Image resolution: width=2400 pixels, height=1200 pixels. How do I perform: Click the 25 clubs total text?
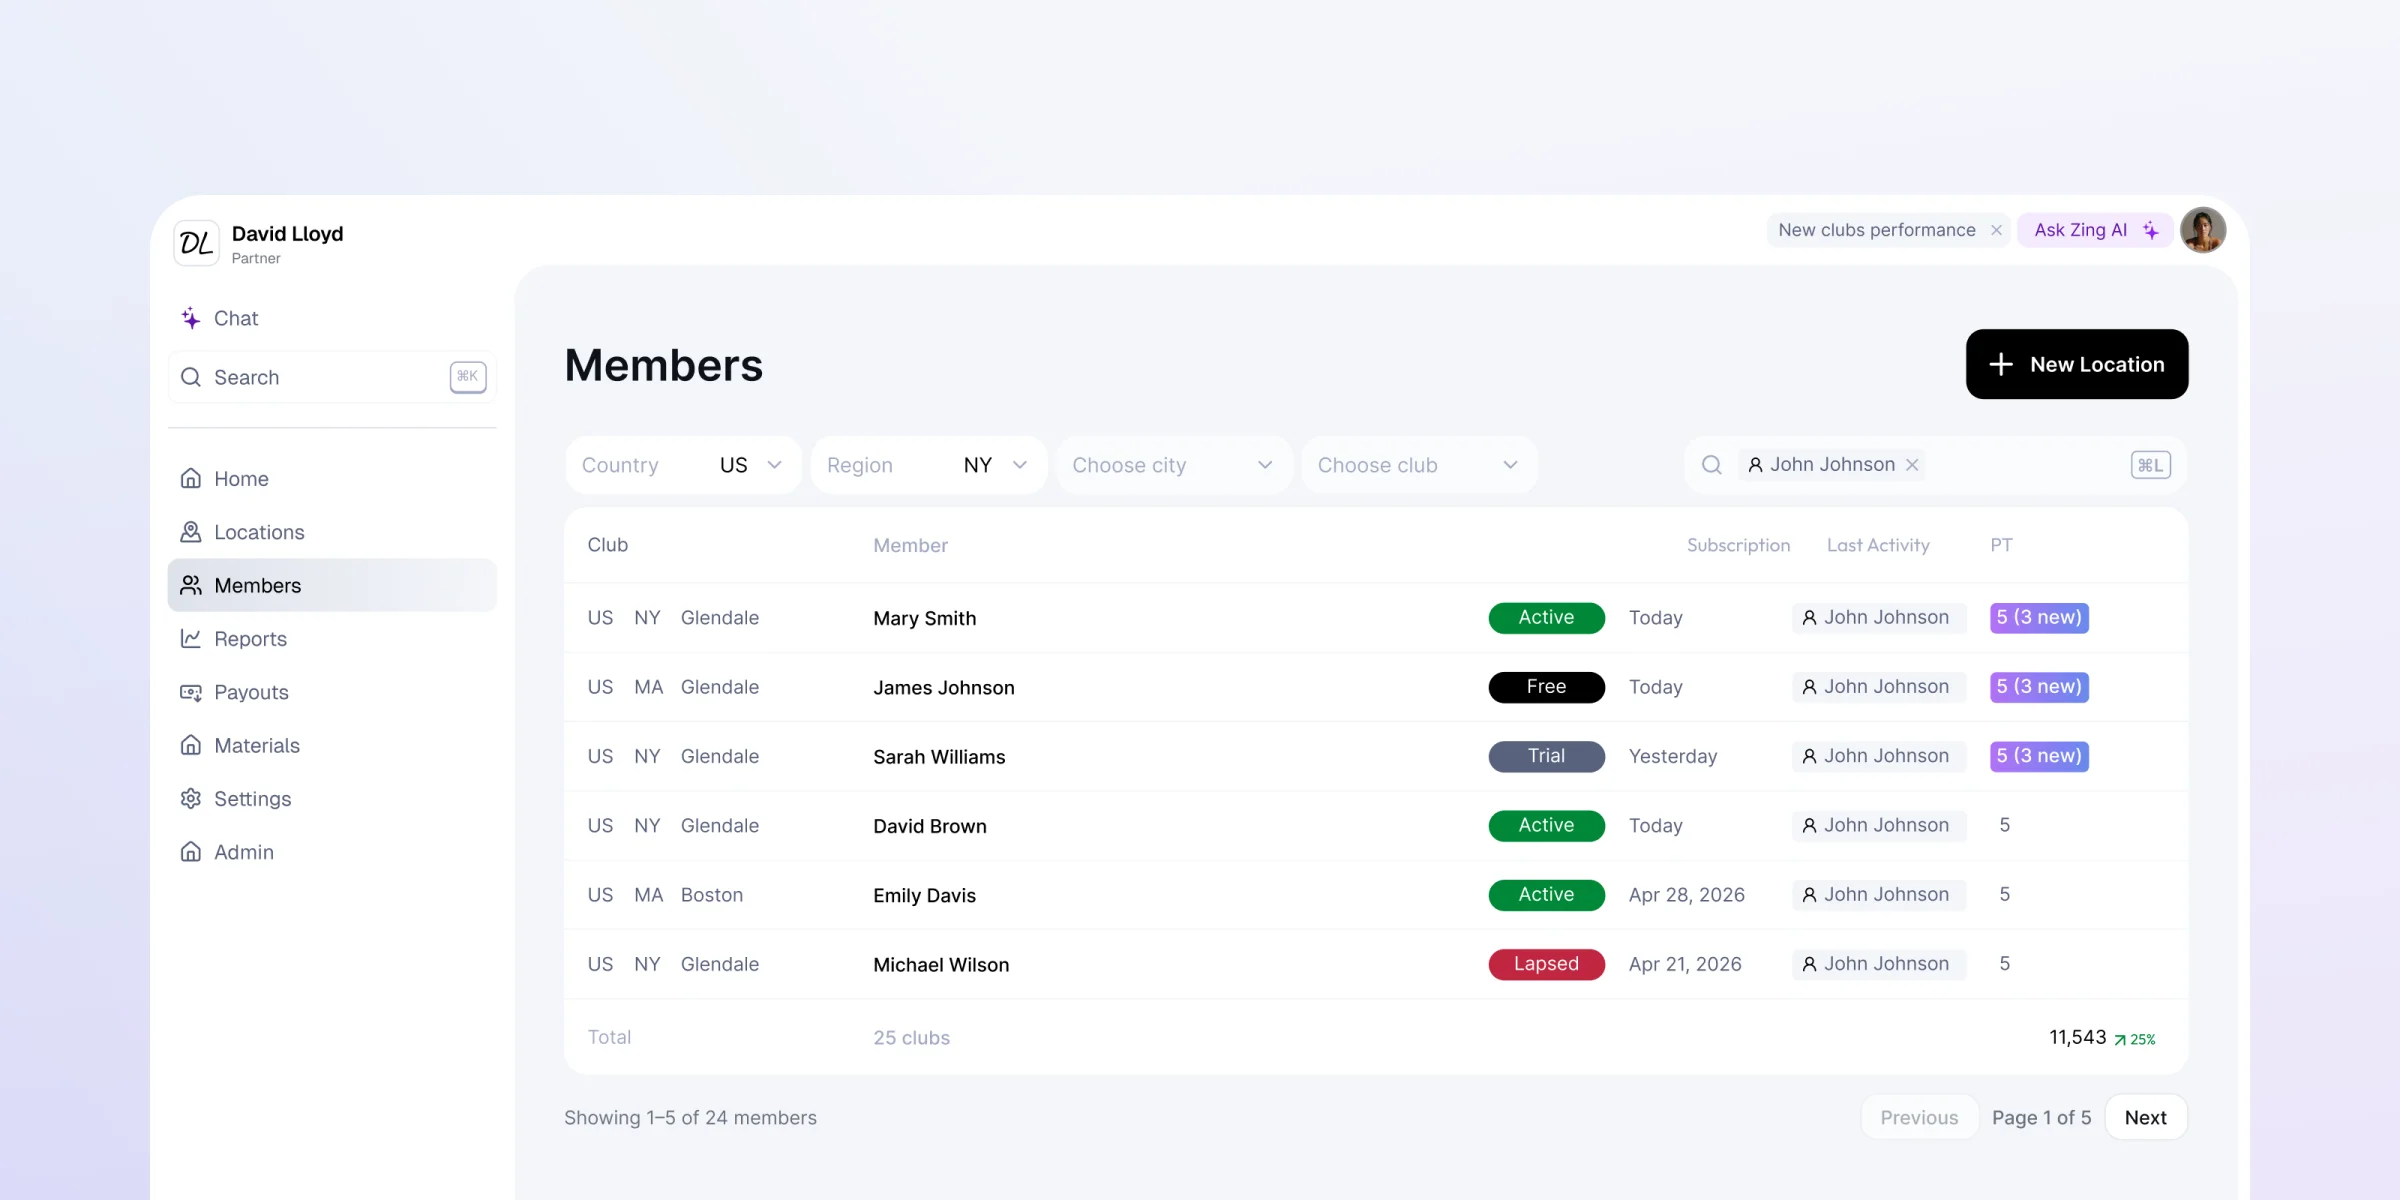(911, 1038)
